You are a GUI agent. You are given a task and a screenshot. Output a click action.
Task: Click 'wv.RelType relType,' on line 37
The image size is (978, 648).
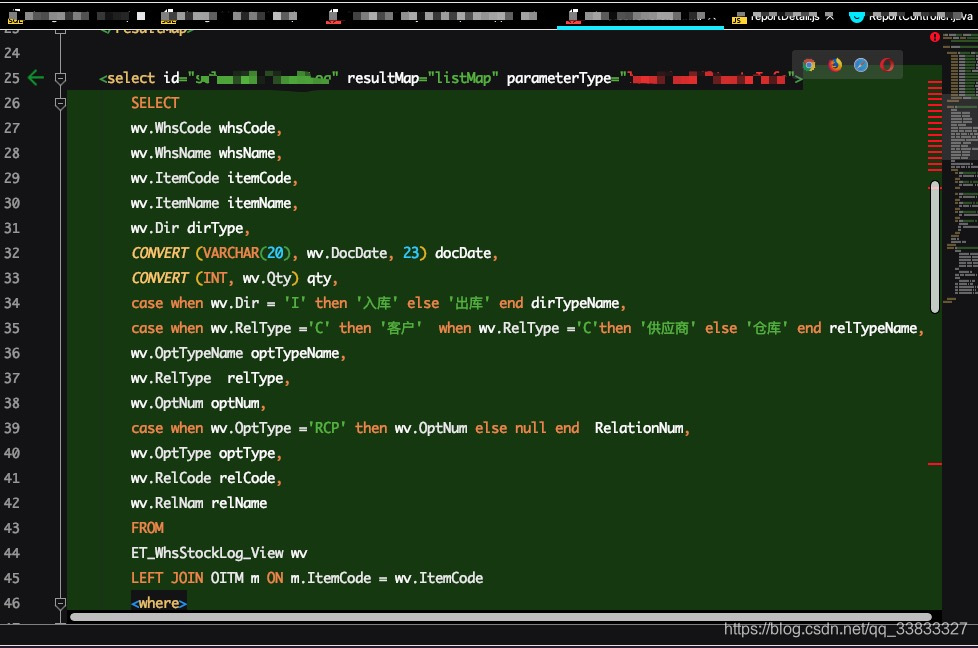pos(210,378)
